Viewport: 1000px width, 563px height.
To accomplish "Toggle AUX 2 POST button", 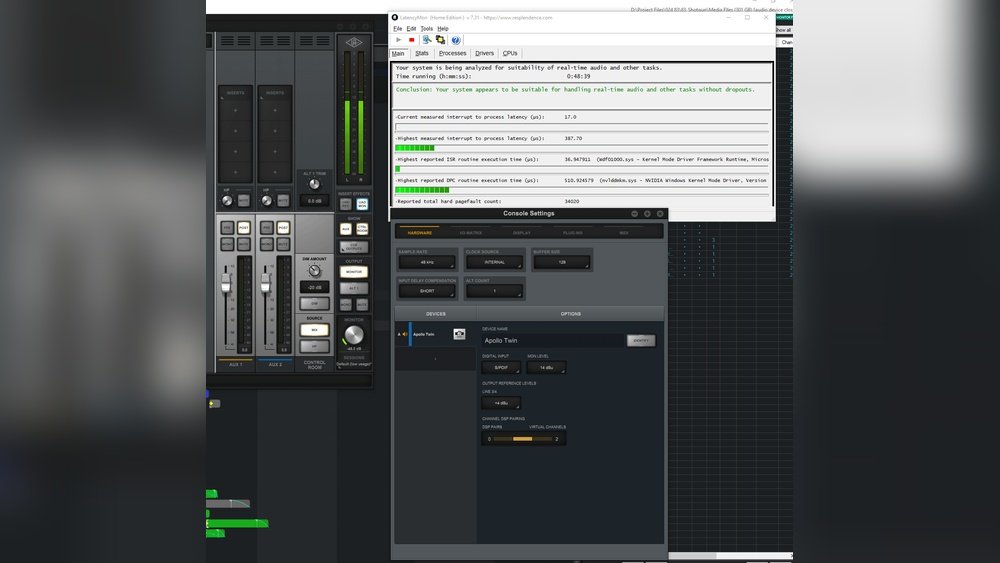I will (x=283, y=228).
